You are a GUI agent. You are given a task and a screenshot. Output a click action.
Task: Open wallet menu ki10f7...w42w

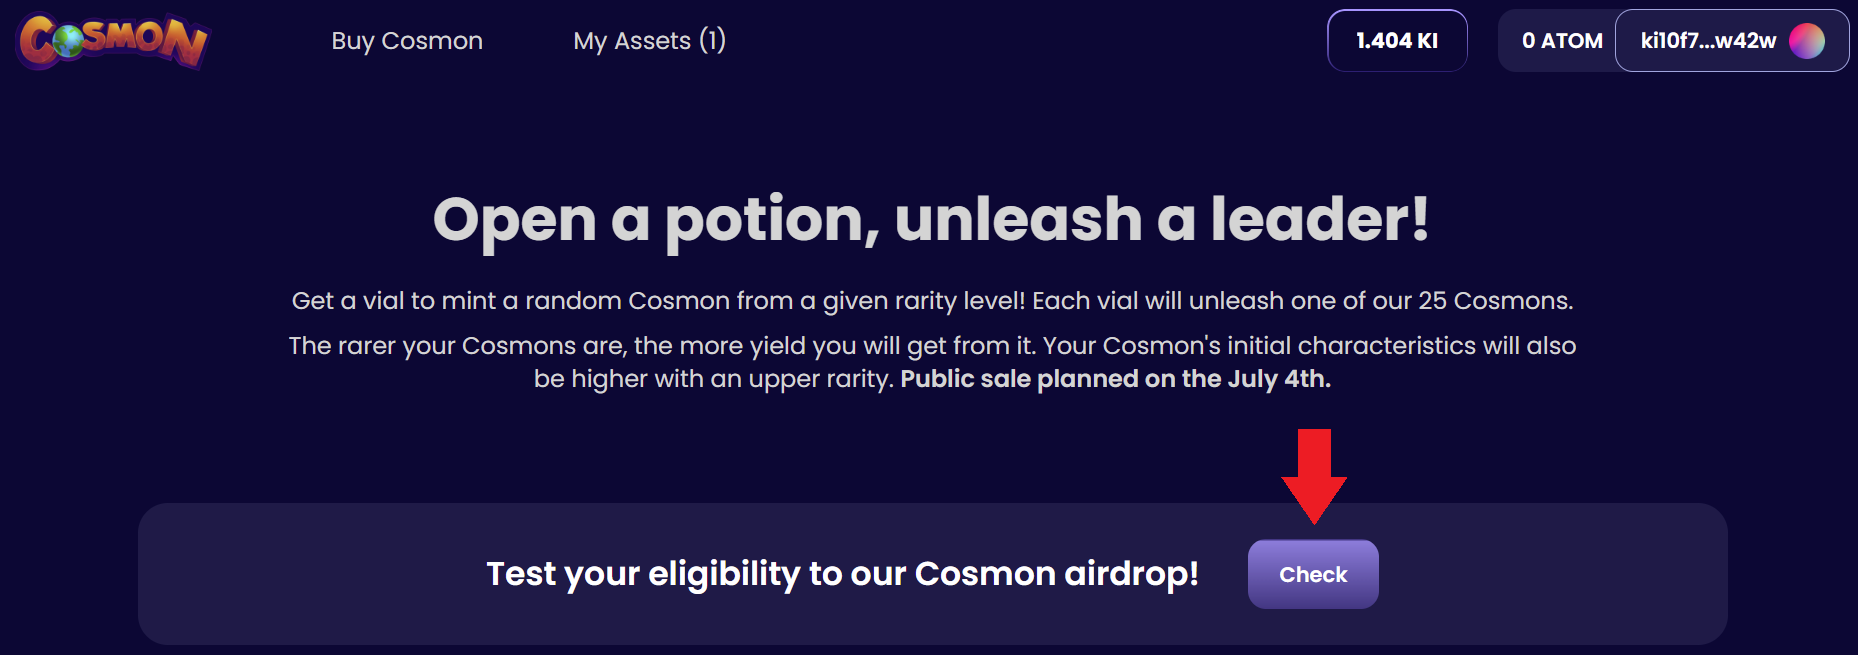point(1708,41)
